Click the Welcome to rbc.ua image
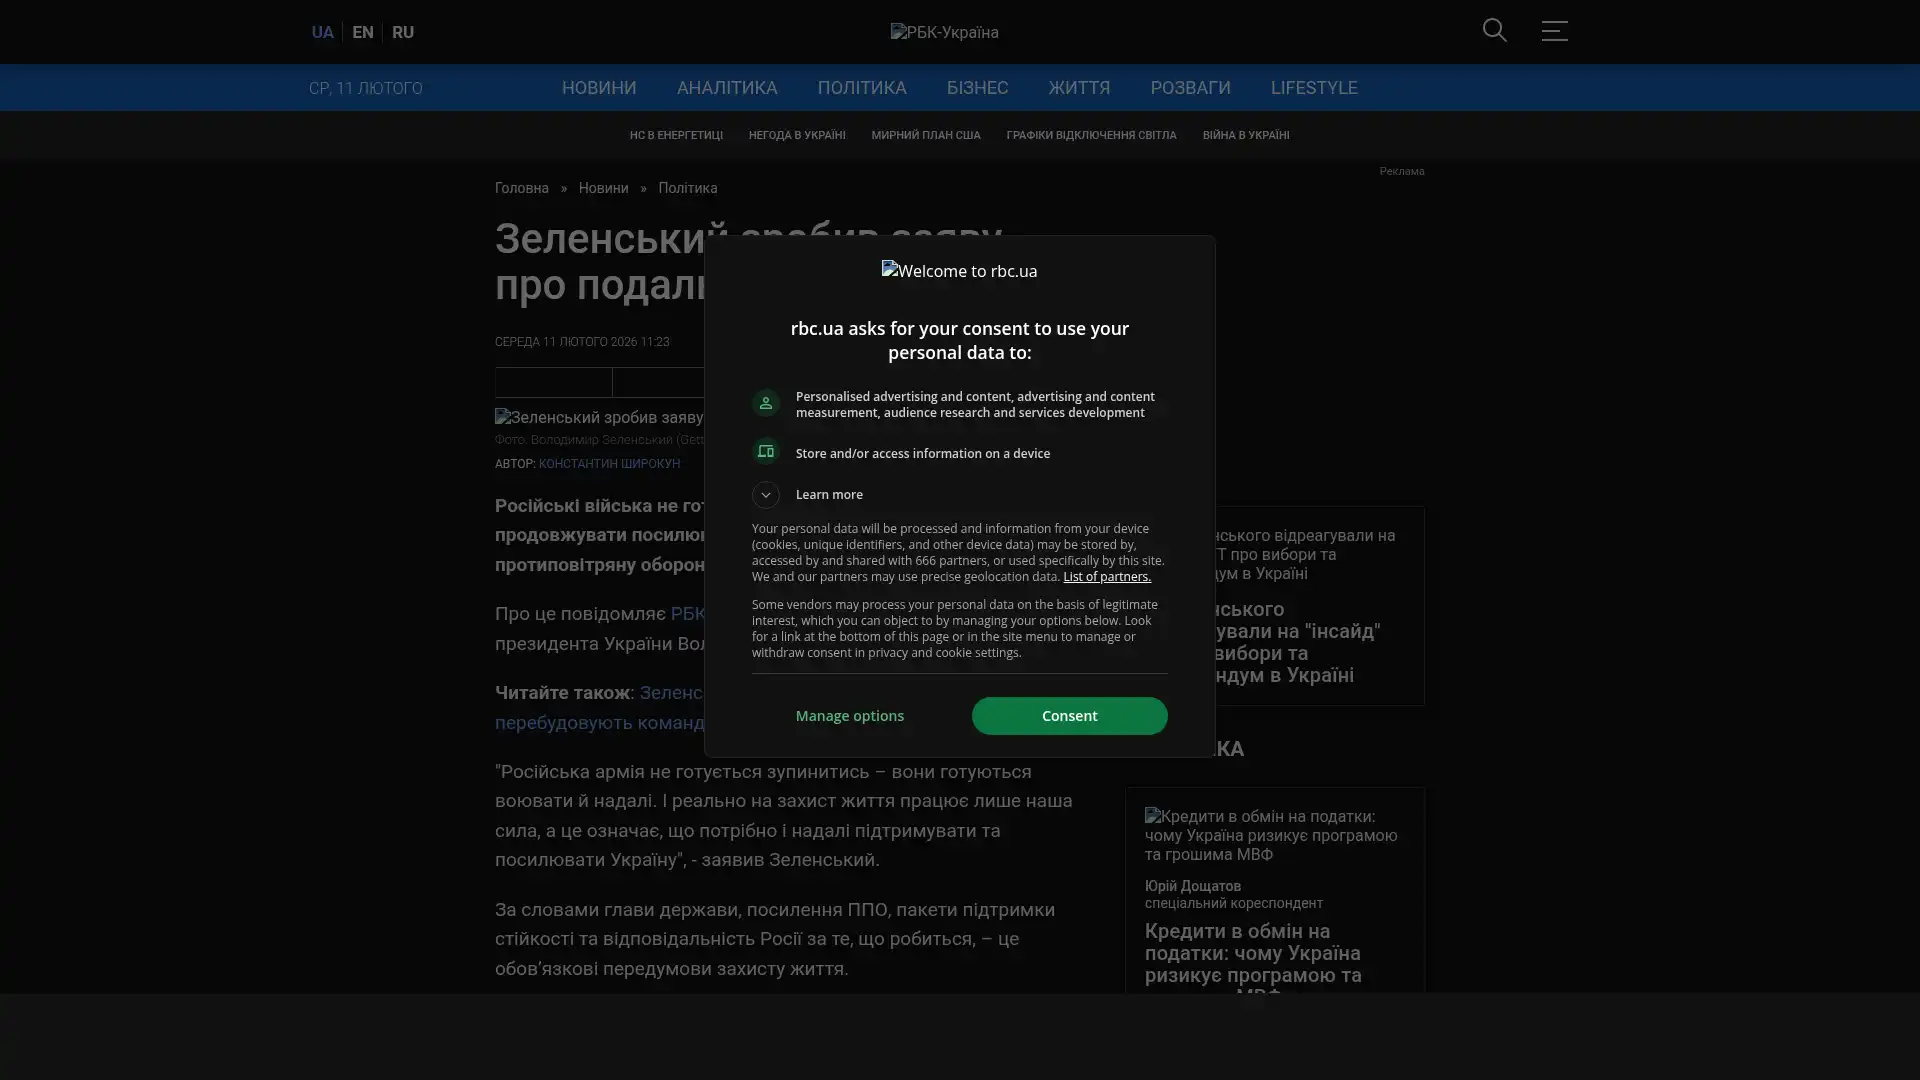The width and height of the screenshot is (1920, 1080). point(959,271)
